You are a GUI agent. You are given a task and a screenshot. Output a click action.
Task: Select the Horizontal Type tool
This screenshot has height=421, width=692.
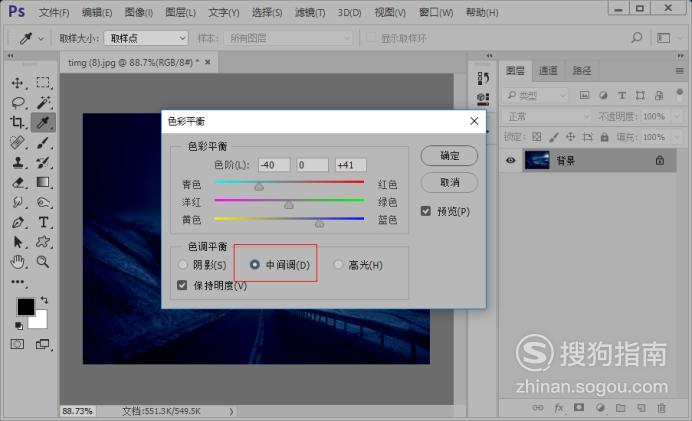43,222
